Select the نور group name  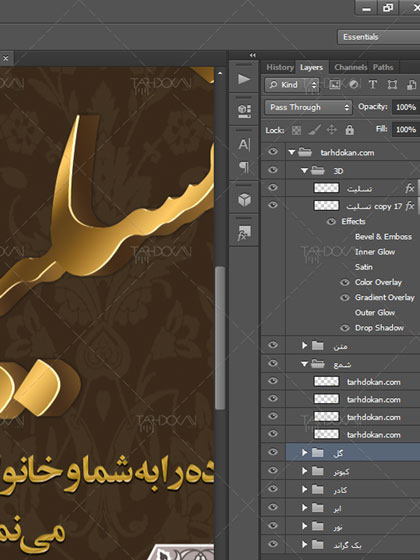(338, 526)
